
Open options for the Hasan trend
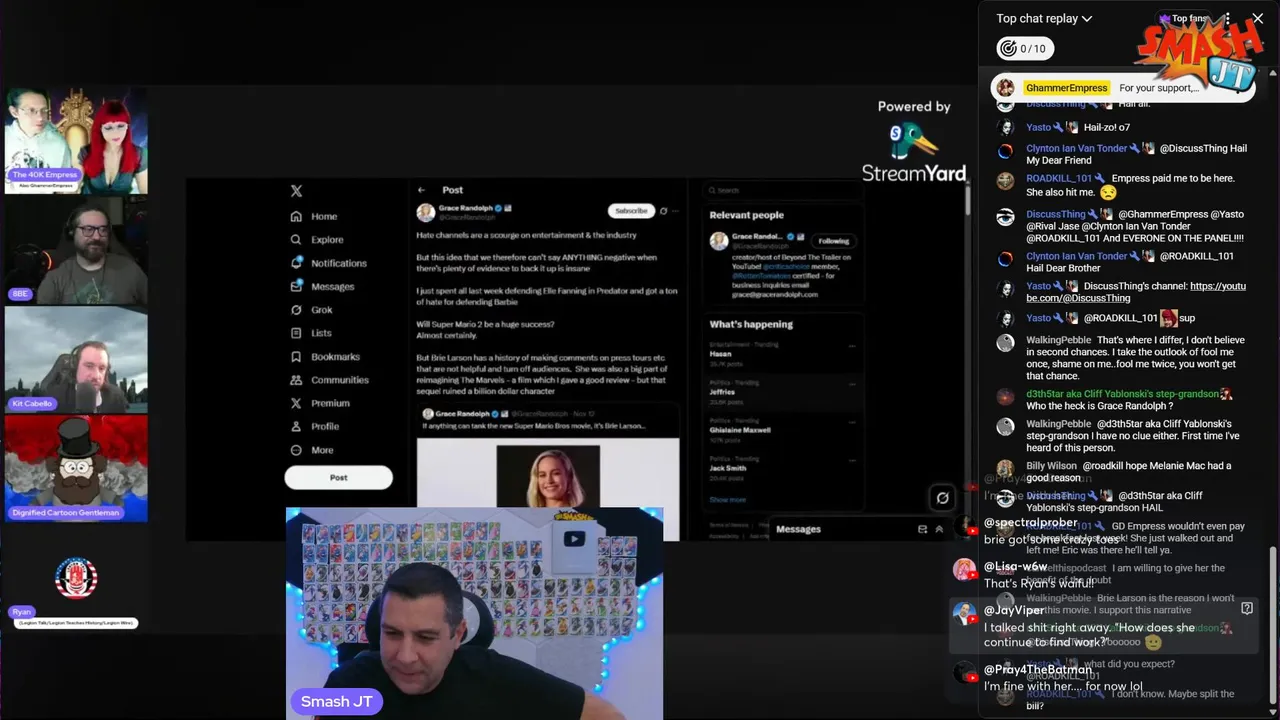pyautogui.click(x=852, y=346)
